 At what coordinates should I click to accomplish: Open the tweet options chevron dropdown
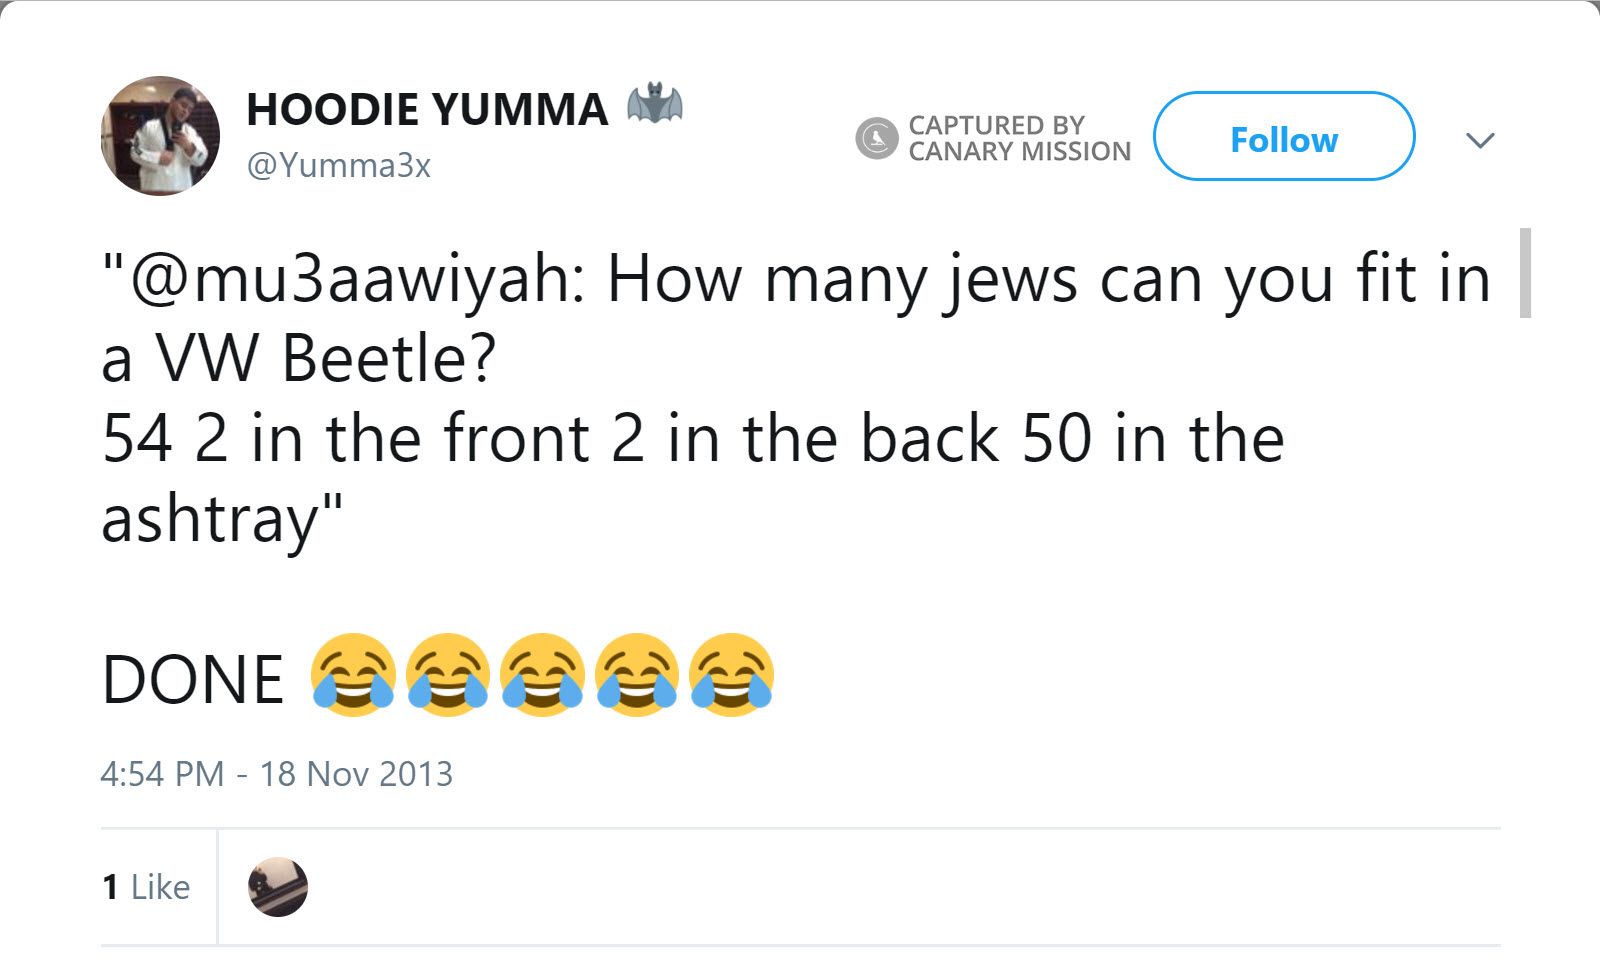coord(1480,139)
